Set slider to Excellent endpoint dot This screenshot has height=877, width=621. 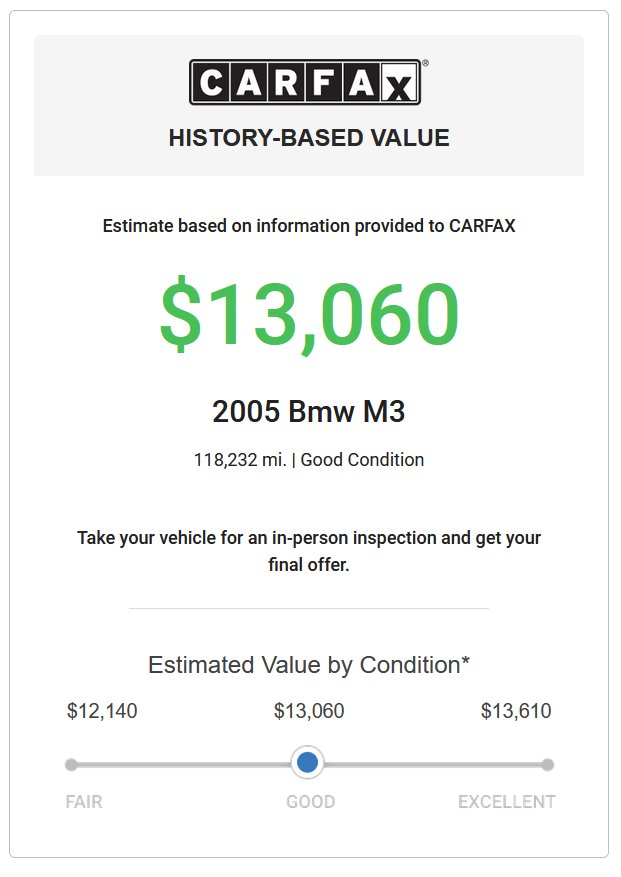(548, 765)
